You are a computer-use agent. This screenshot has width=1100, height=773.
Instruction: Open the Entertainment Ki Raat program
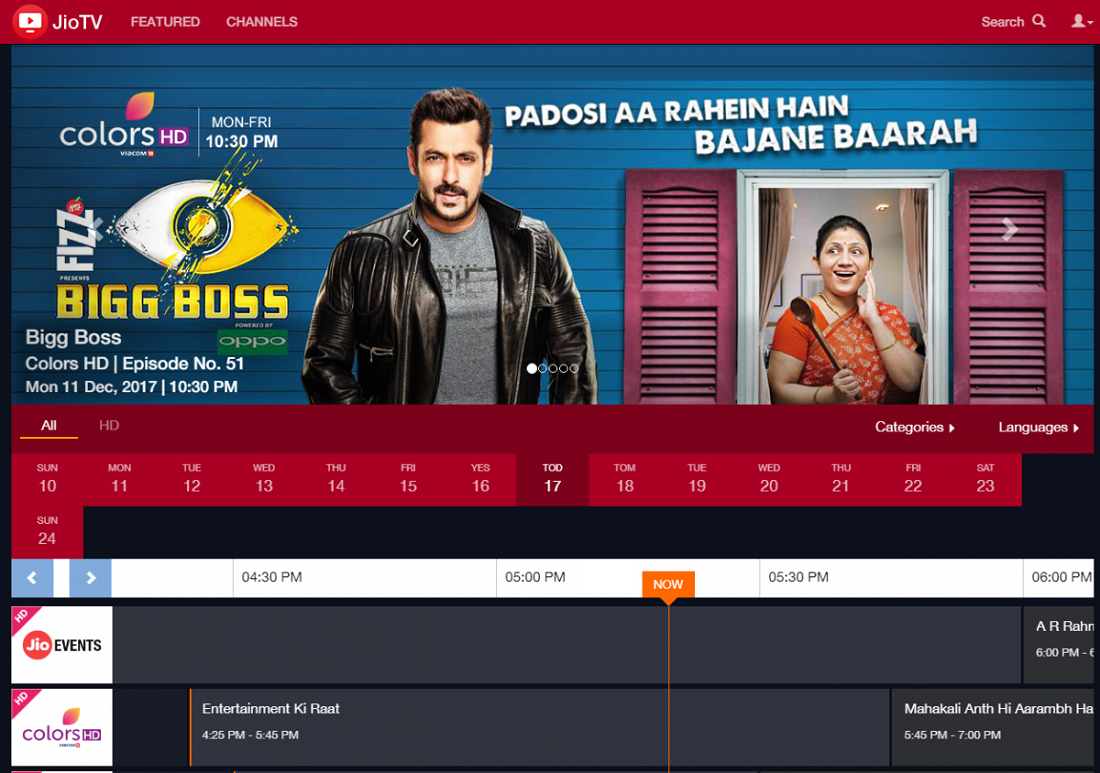point(539,727)
